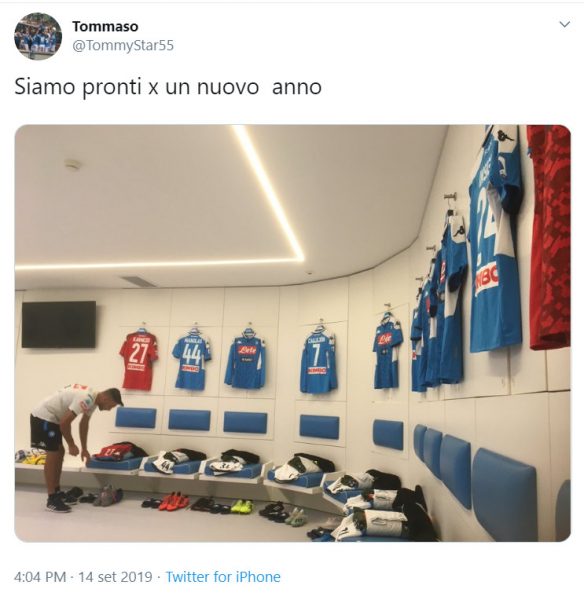Viewport: 584px width, 600px height.
Task: Click the red patterned jersey at the right edge
Action: coord(549,237)
